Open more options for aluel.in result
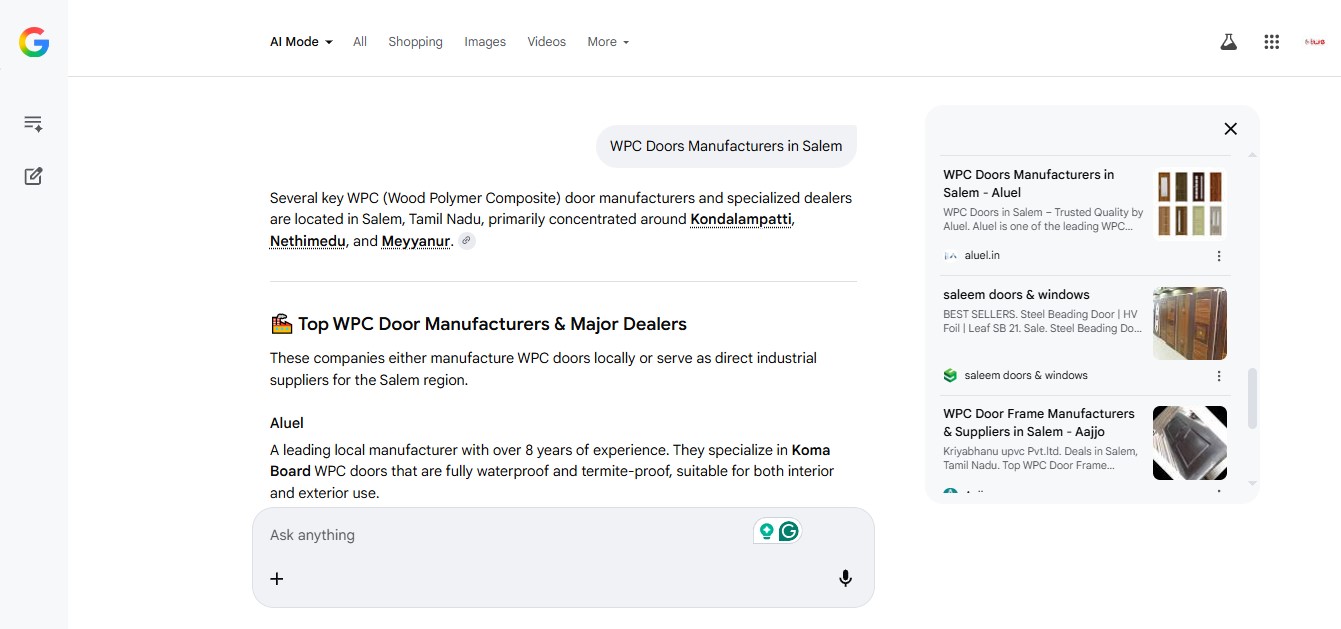The image size is (1341, 629). [x=1219, y=256]
